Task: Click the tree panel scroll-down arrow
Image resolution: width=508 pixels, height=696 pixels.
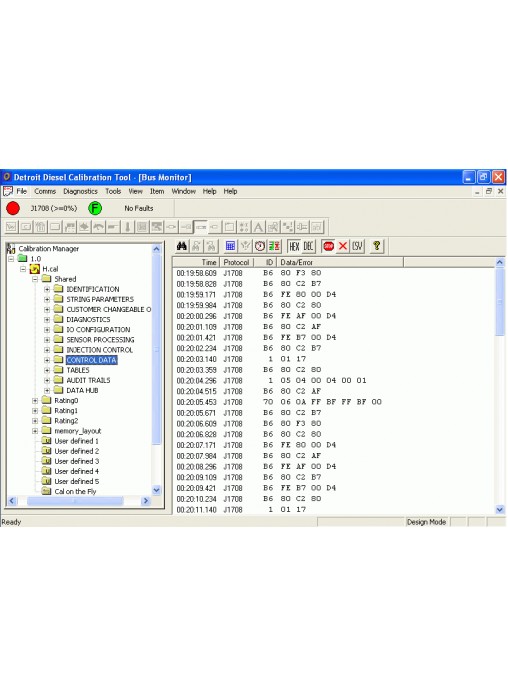Action: [156, 490]
